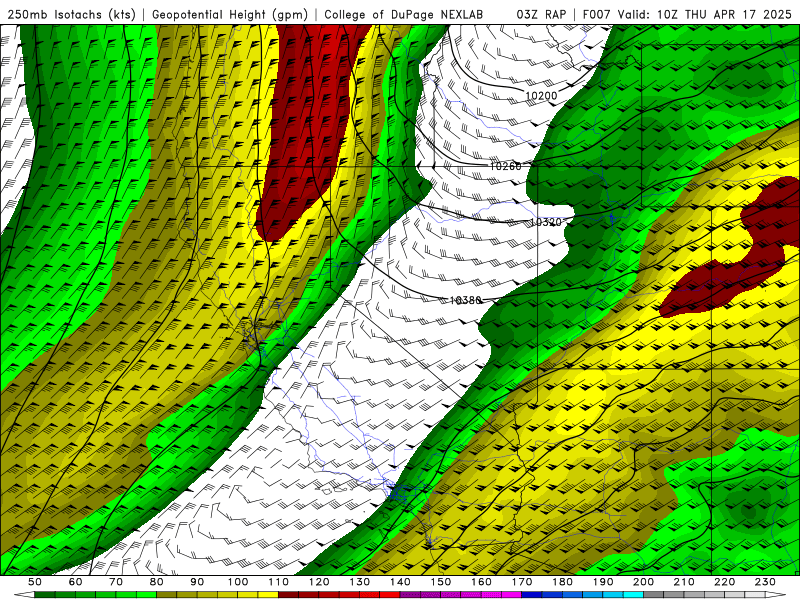This screenshot has width=800, height=600.
Task: Click the 'College of DuPage NEXLAB' label
Action: pos(403,14)
